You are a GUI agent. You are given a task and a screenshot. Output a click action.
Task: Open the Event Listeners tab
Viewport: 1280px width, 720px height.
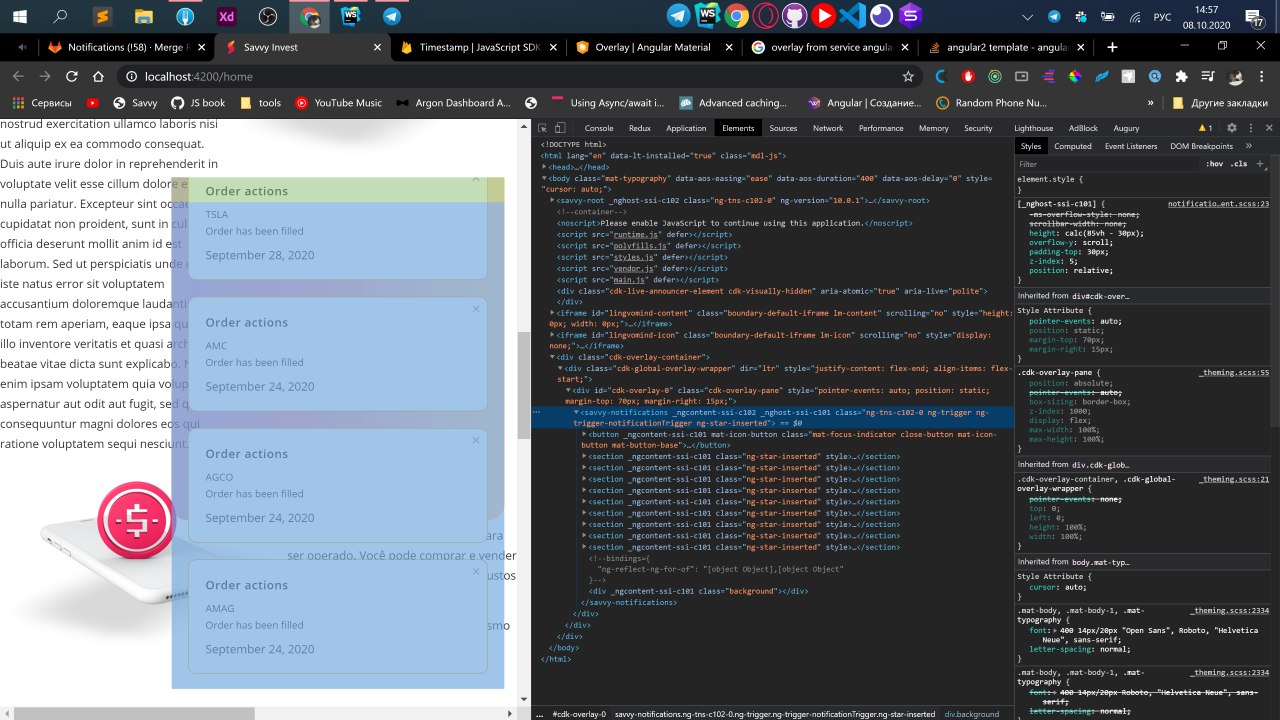pyautogui.click(x=1131, y=146)
